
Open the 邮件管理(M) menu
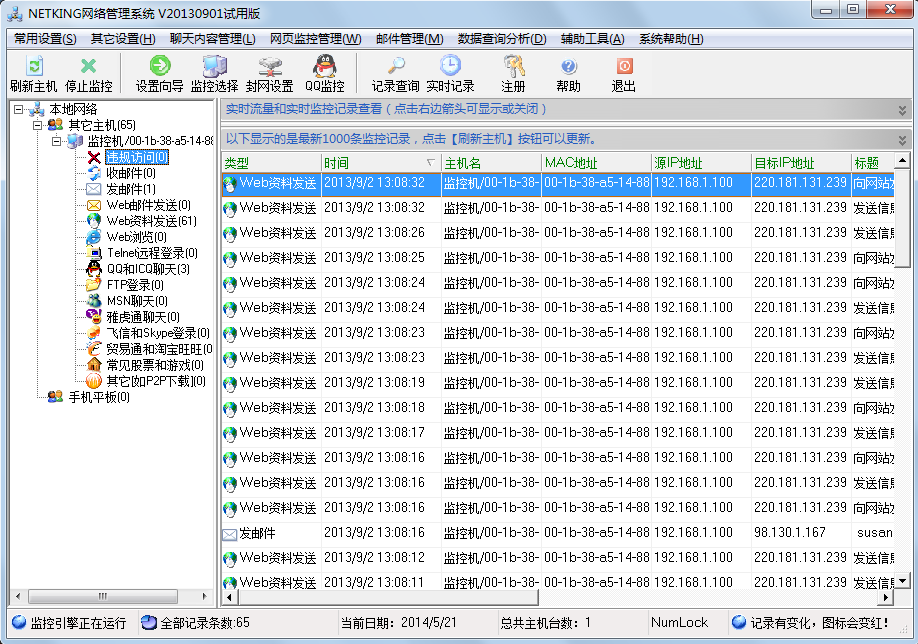click(x=410, y=39)
